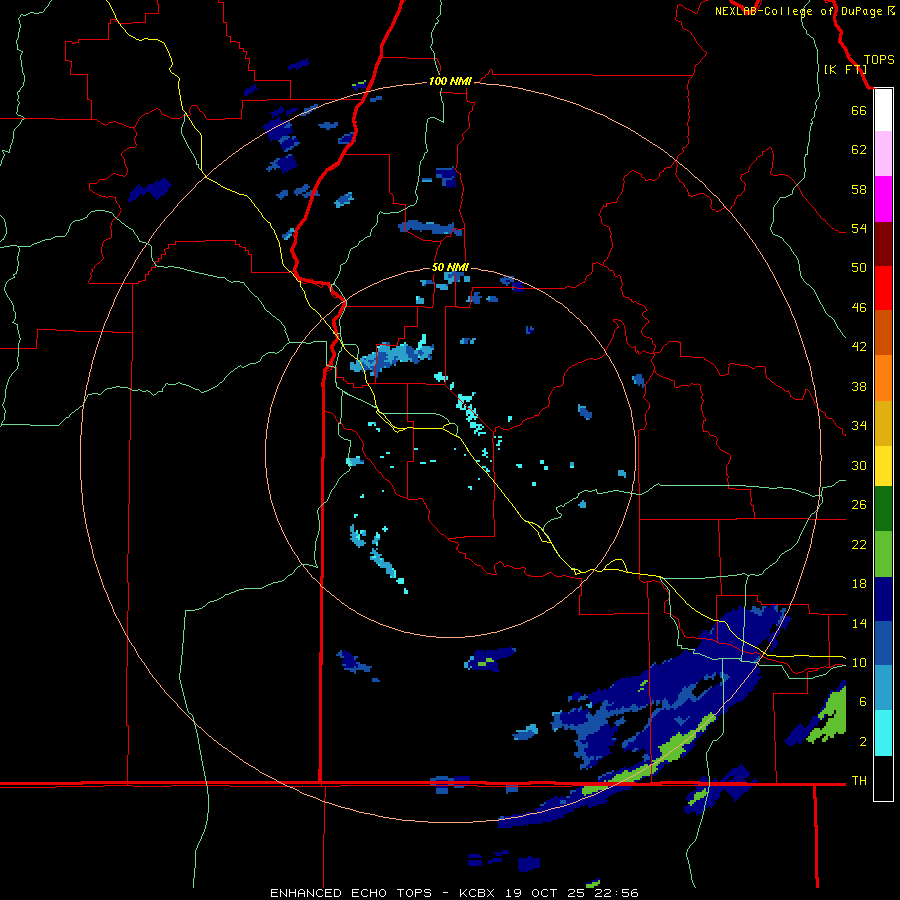This screenshot has width=900, height=900.
Task: Click the 6 value on the legend
Action: (863, 702)
